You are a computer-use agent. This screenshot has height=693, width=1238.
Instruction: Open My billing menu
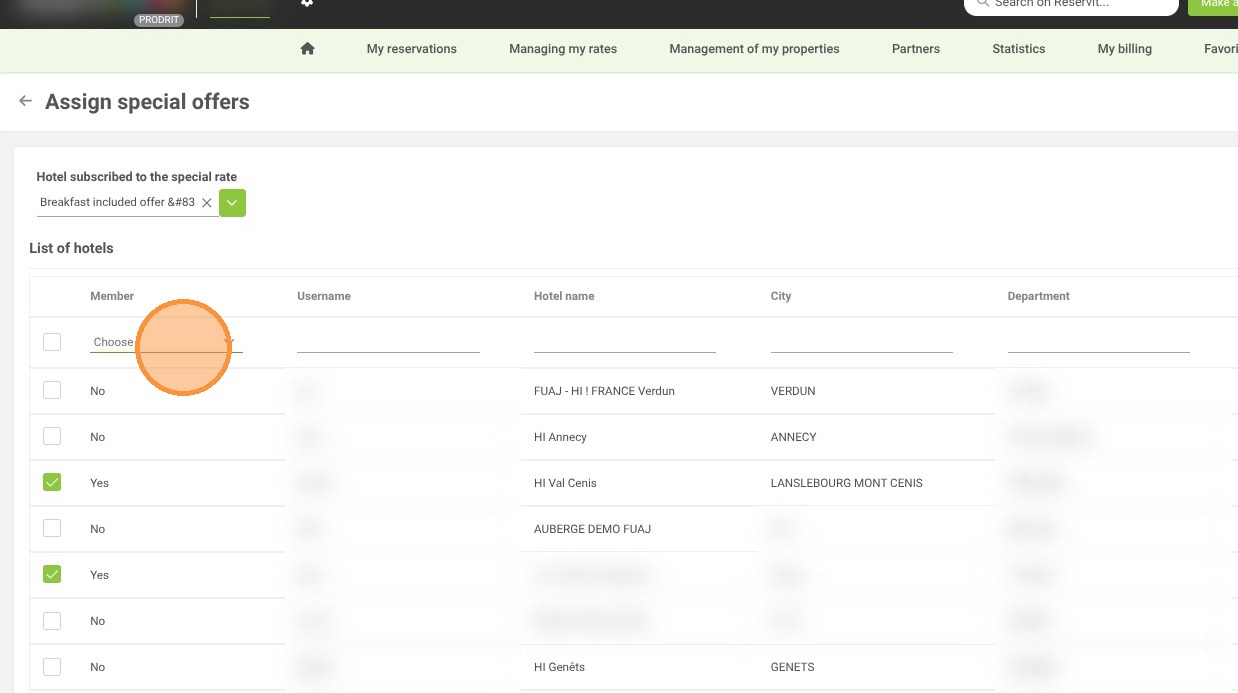coord(1124,48)
